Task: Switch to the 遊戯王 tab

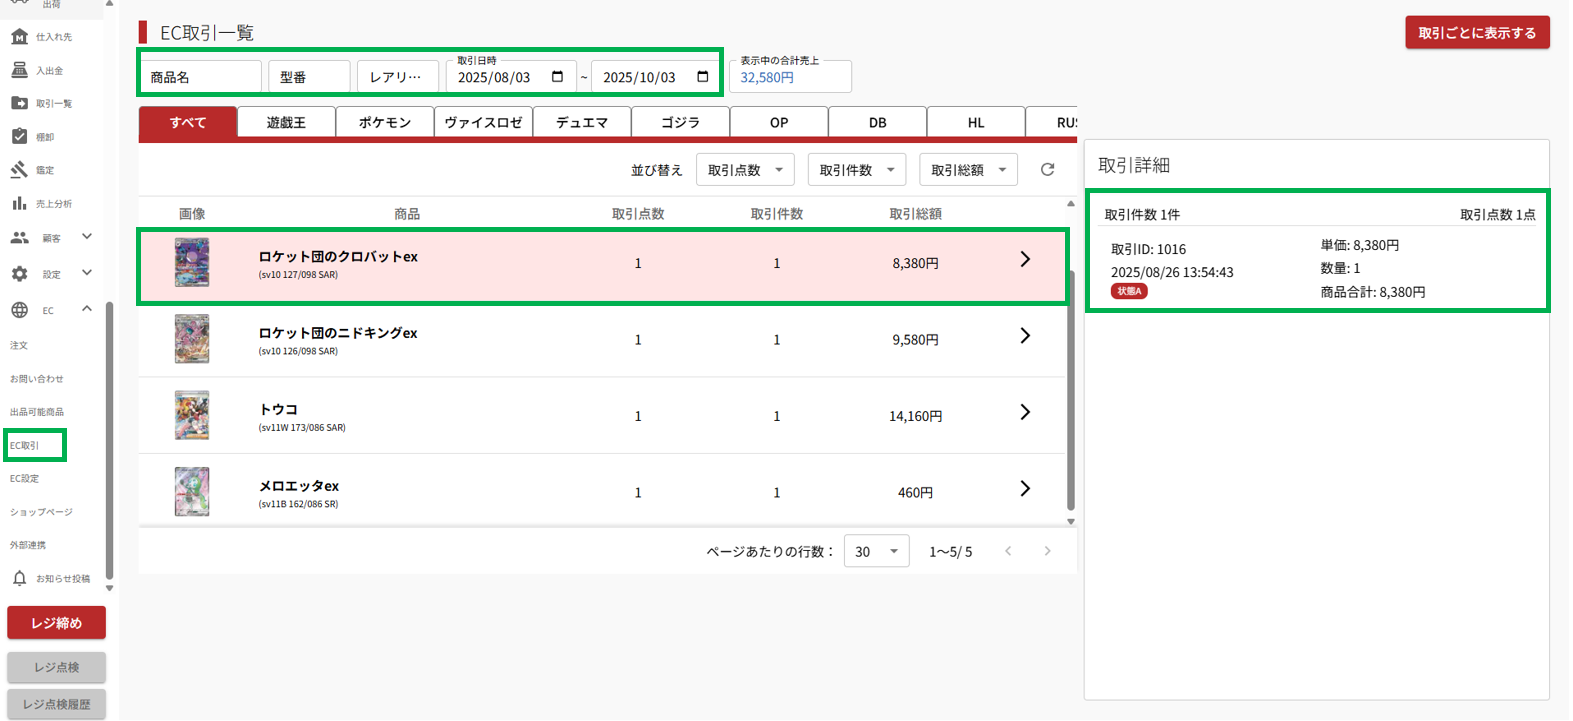Action: click(x=286, y=122)
